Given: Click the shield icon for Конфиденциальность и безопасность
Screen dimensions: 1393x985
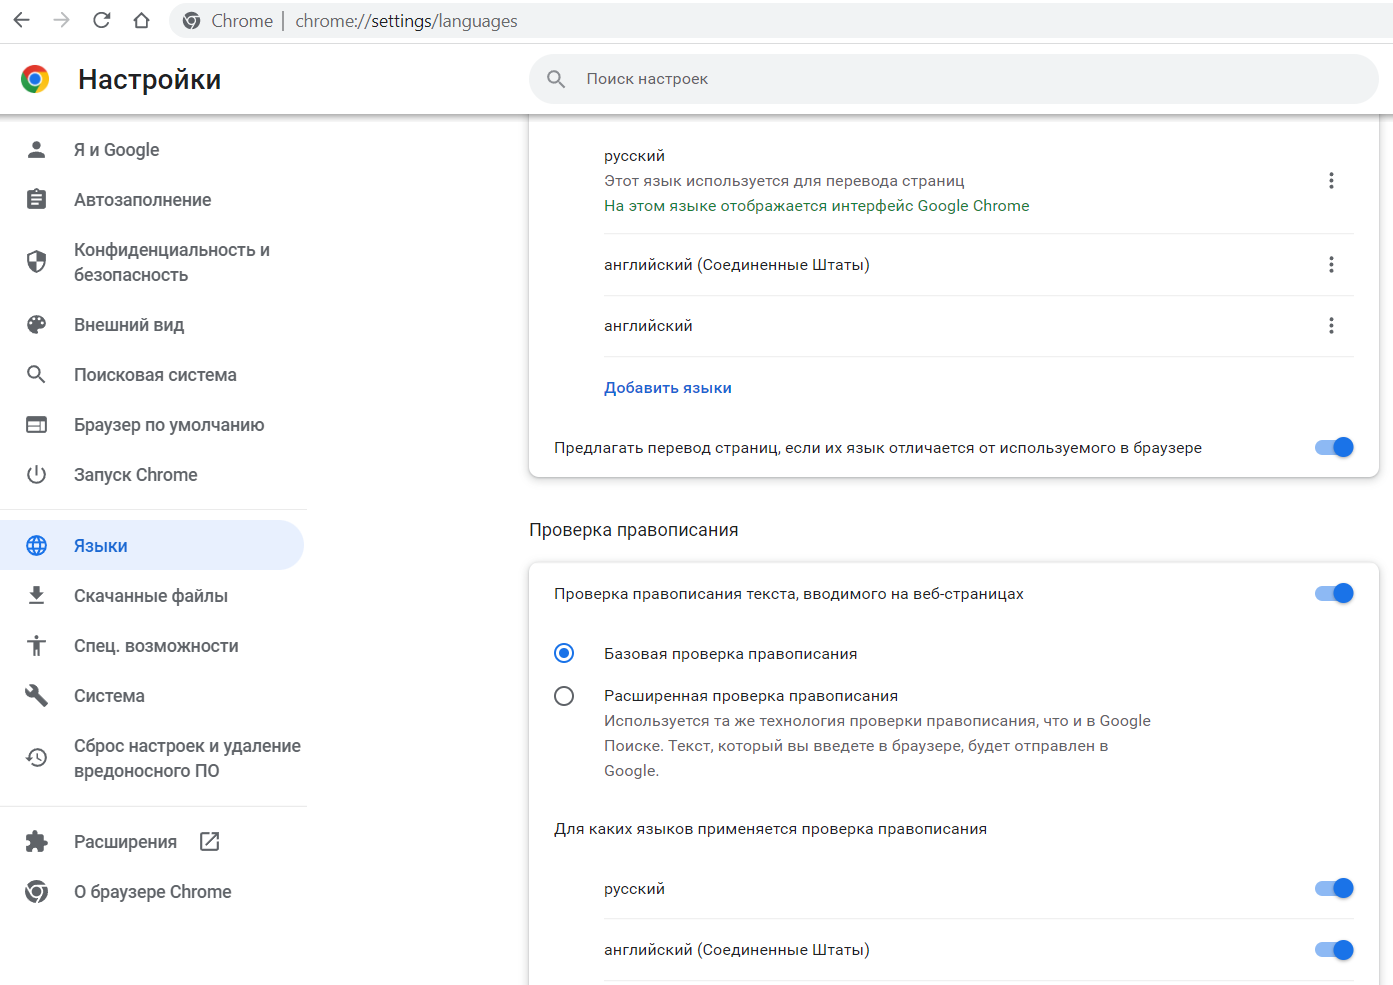Looking at the screenshot, I should pos(36,262).
